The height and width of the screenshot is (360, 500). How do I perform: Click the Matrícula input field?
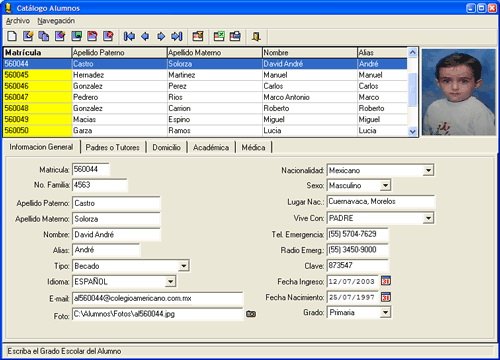click(x=91, y=169)
